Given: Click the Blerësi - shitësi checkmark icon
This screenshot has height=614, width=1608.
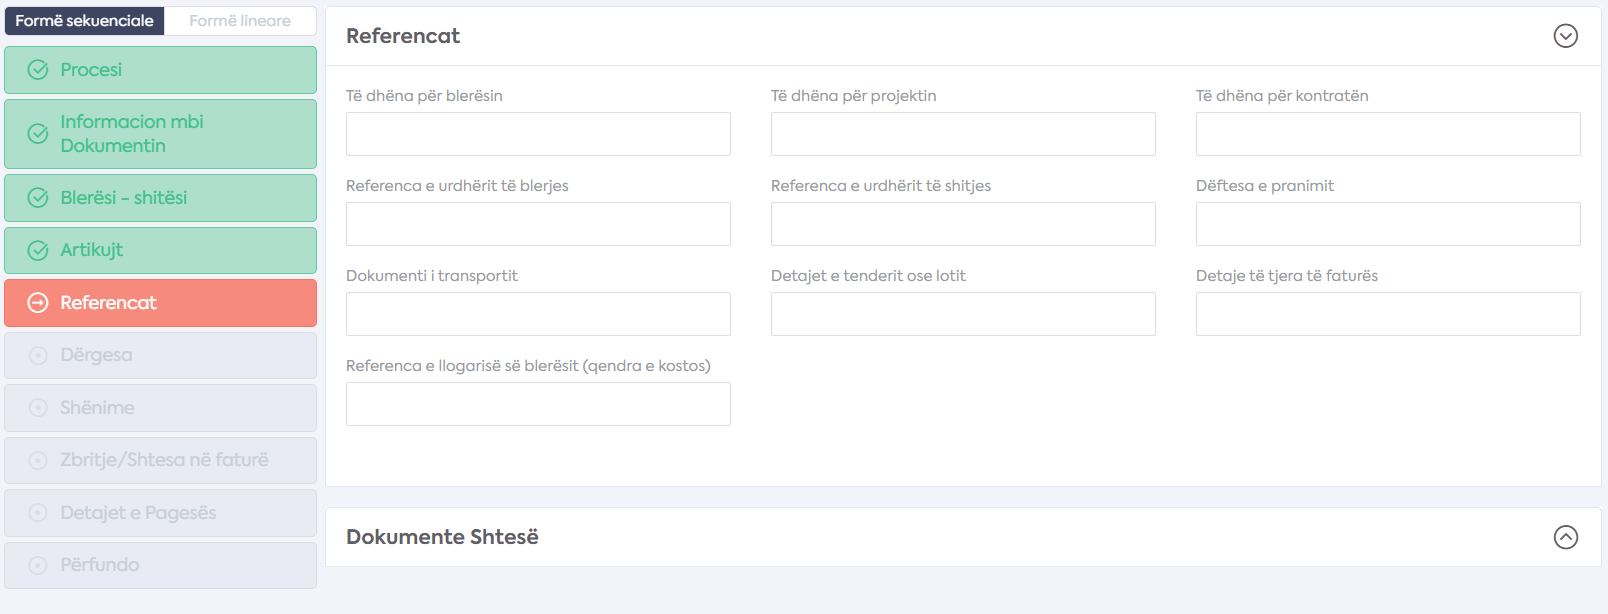Looking at the screenshot, I should [x=38, y=198].
